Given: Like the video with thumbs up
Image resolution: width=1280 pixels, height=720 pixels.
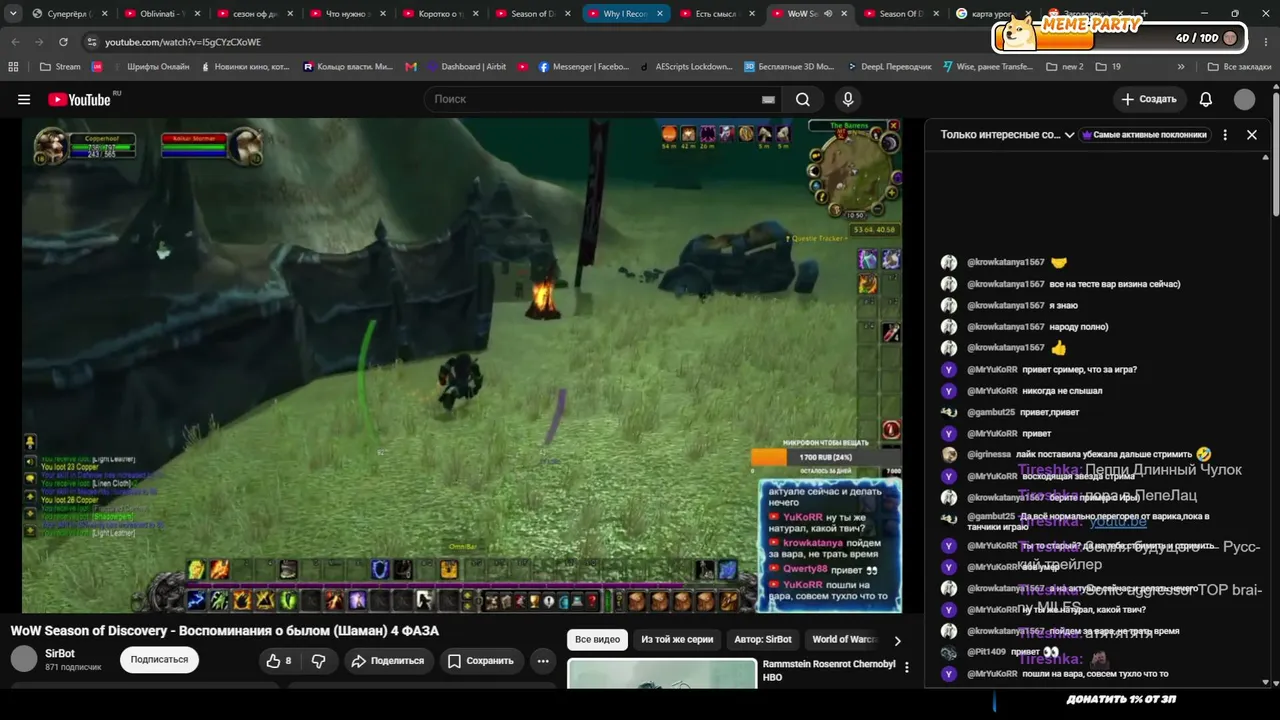Looking at the screenshot, I should pyautogui.click(x=279, y=660).
